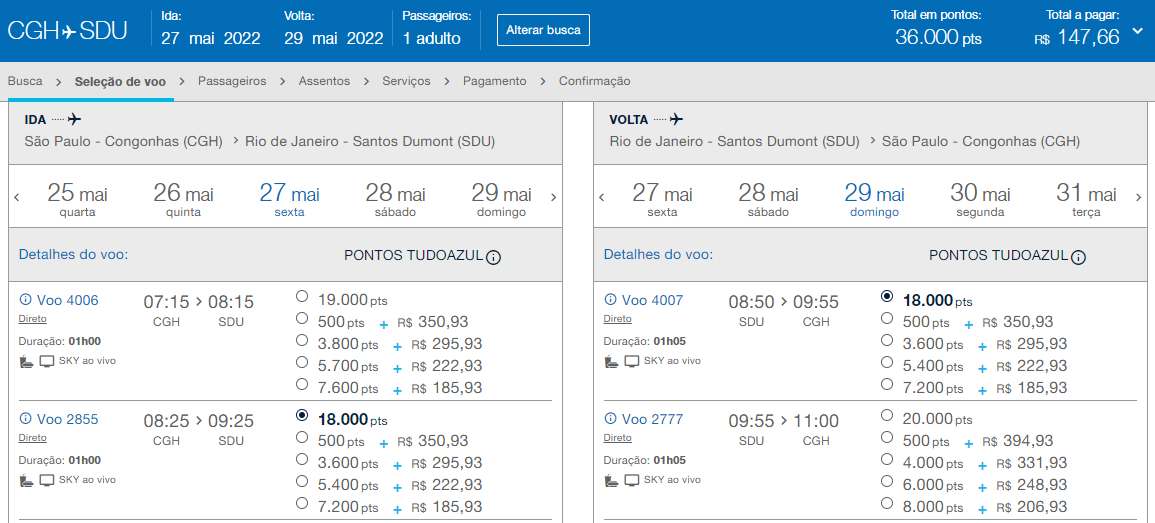
Task: Choose 28 mai sábado in IDA dates
Action: coord(396,200)
